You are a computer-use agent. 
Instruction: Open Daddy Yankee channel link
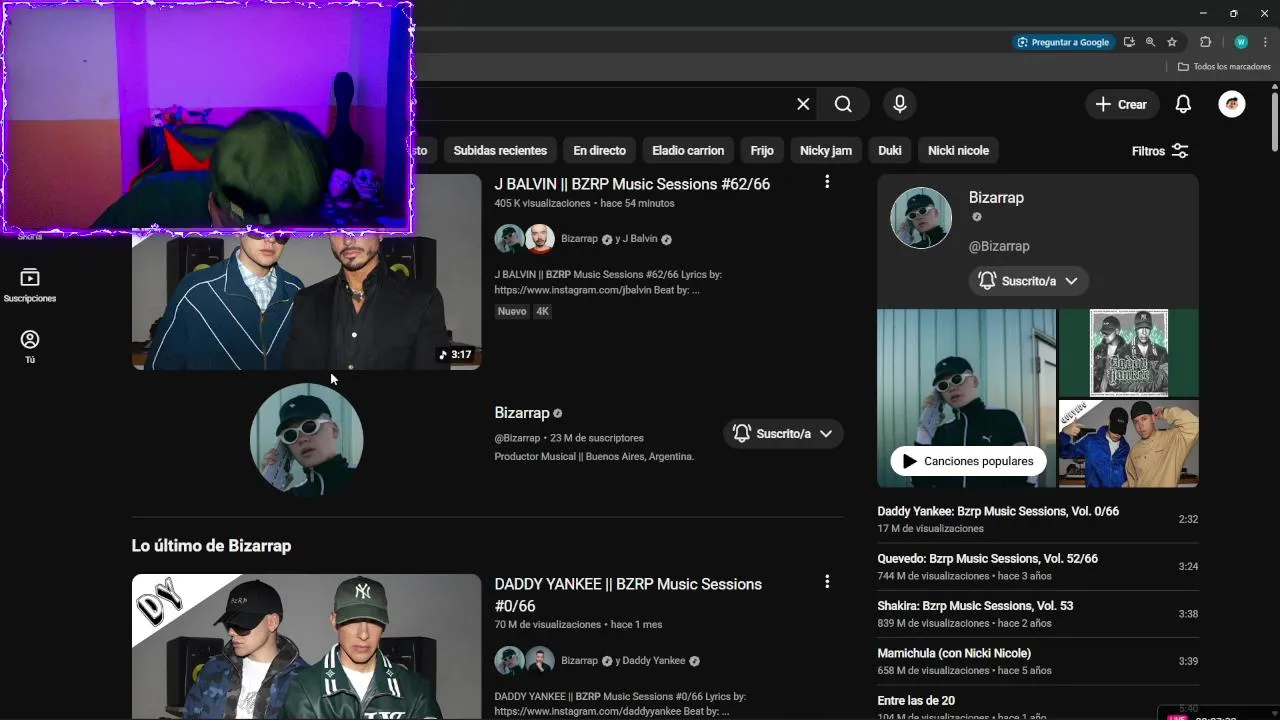[653, 661]
